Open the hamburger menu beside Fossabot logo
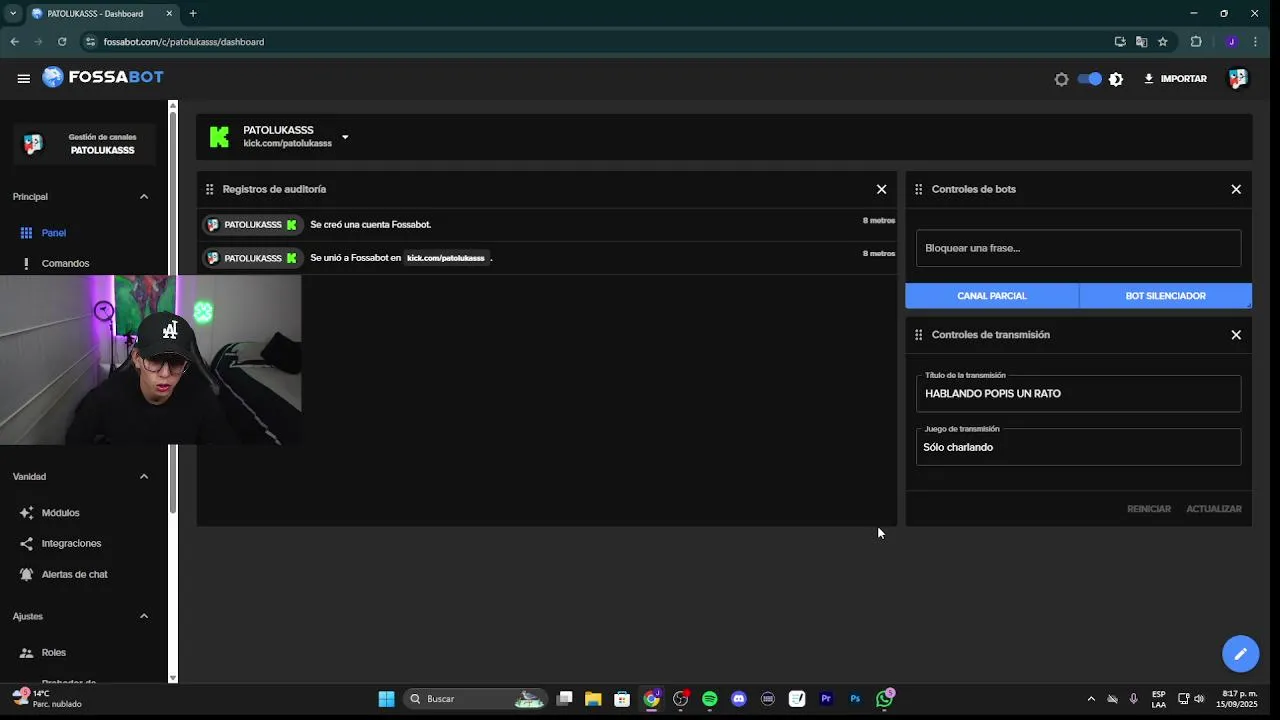The width and height of the screenshot is (1280, 720). point(23,79)
